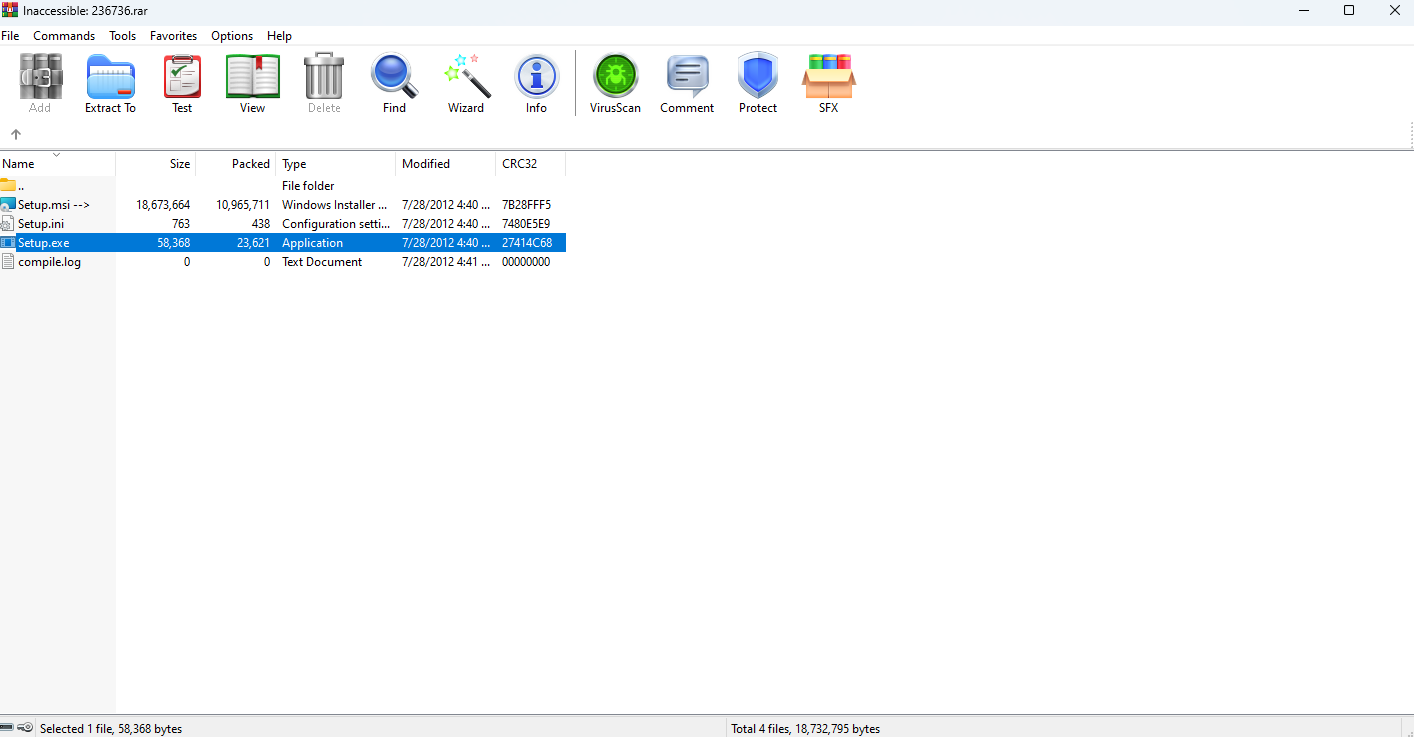Go up one folder level arrow
The image size is (1414, 737).
pos(16,134)
